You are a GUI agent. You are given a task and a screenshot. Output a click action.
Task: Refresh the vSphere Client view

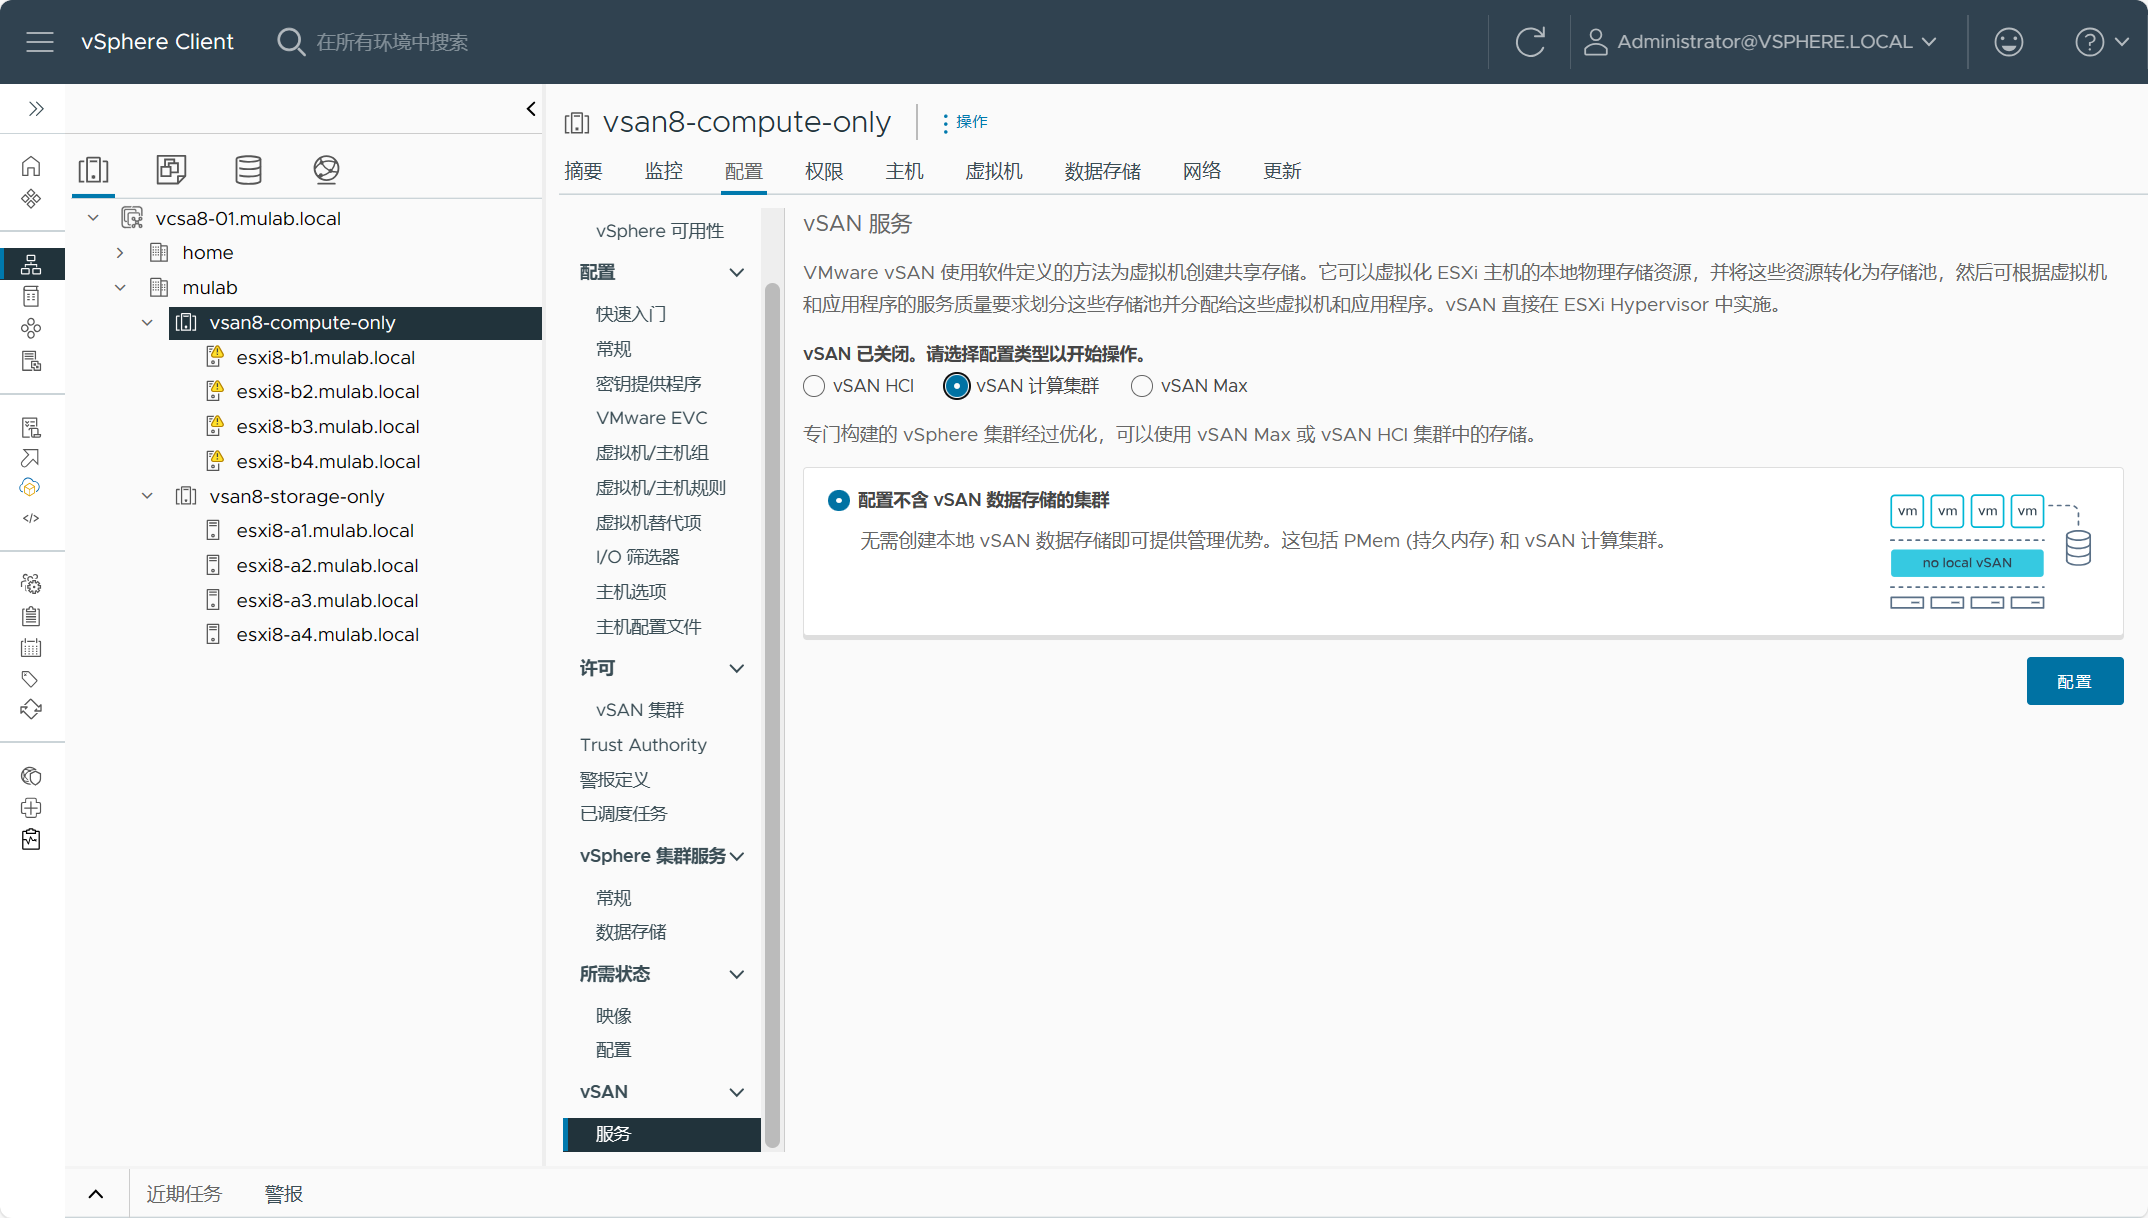click(1530, 42)
